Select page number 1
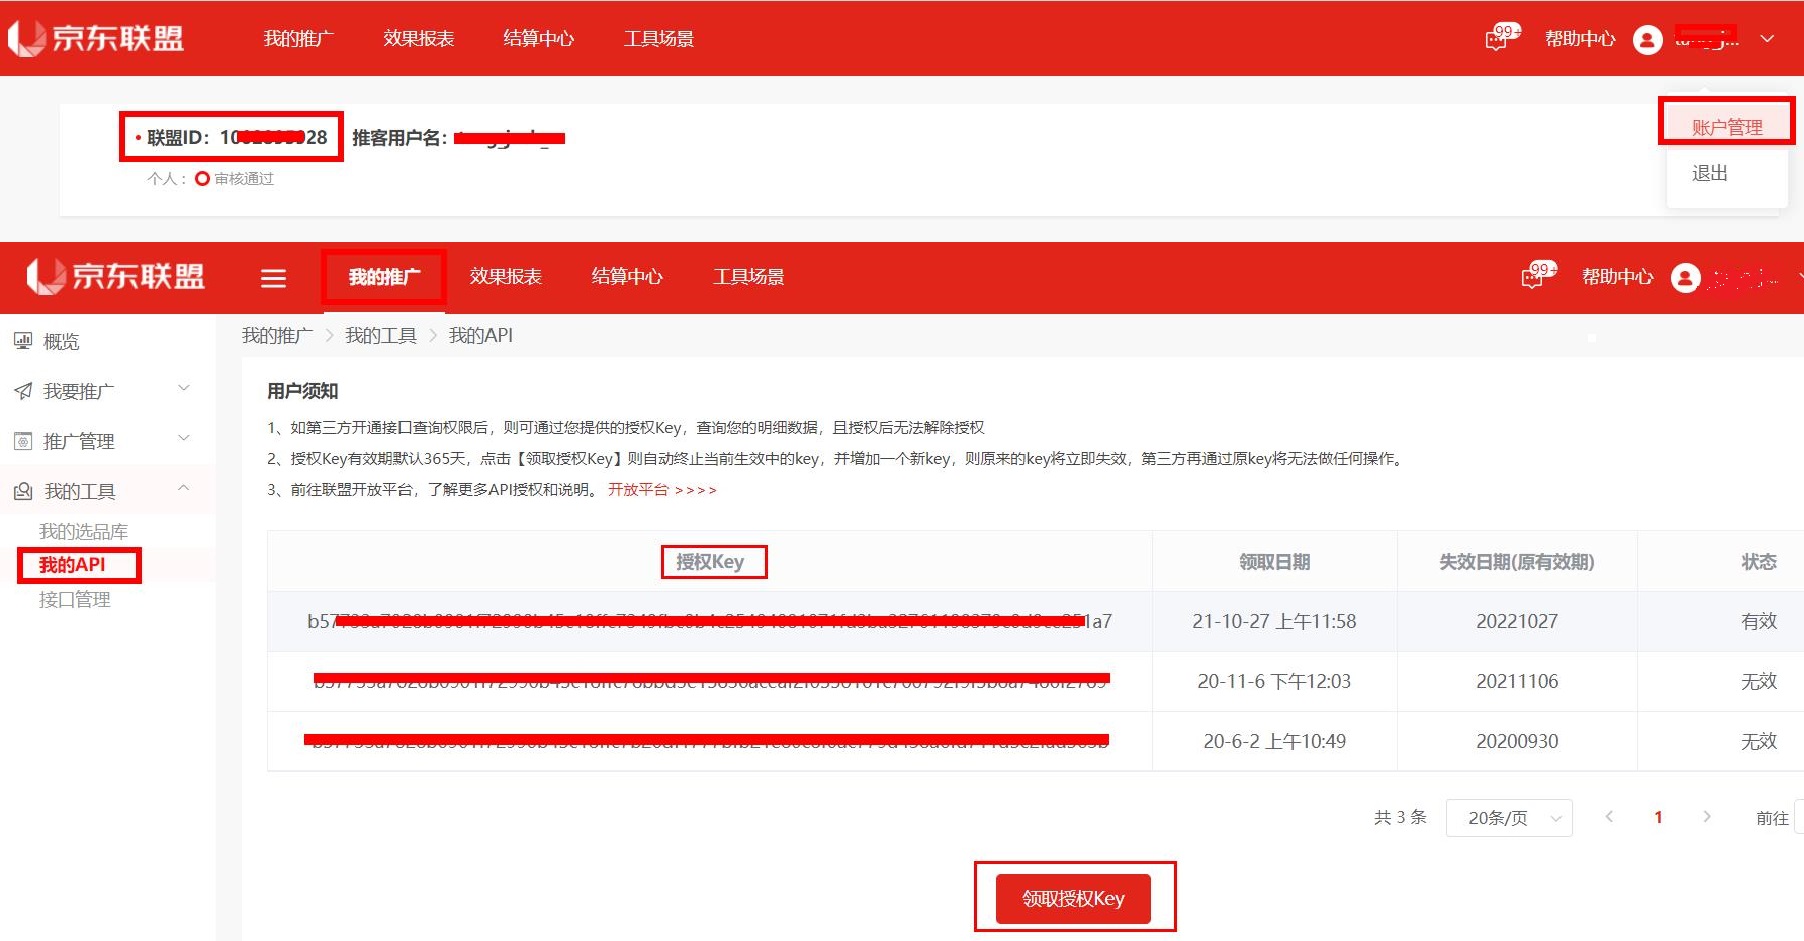 [x=1658, y=817]
